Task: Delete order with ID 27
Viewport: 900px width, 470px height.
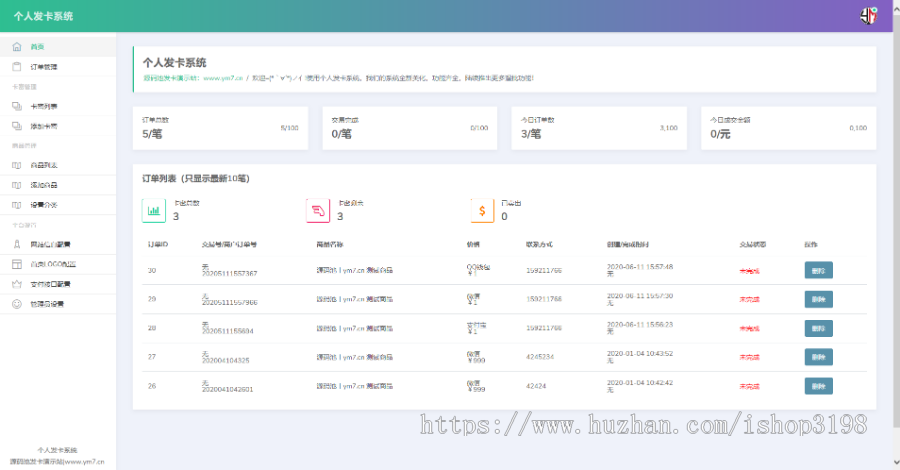Action: 818,357
